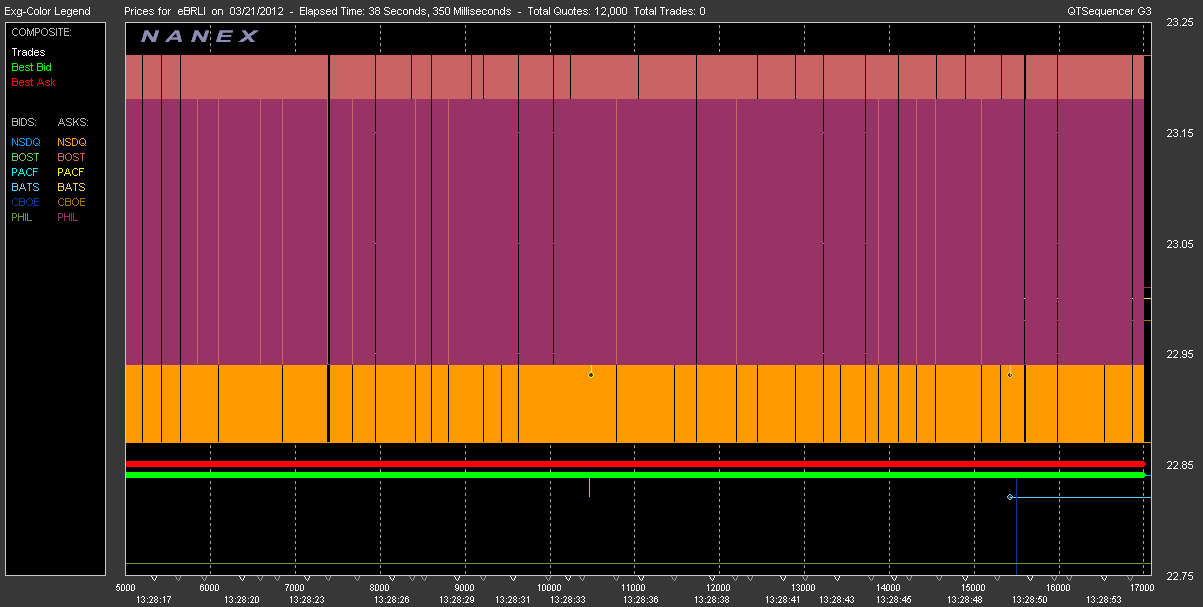The width and height of the screenshot is (1203, 607).
Task: Click the trade dot near quote 10500
Action: coord(591,375)
